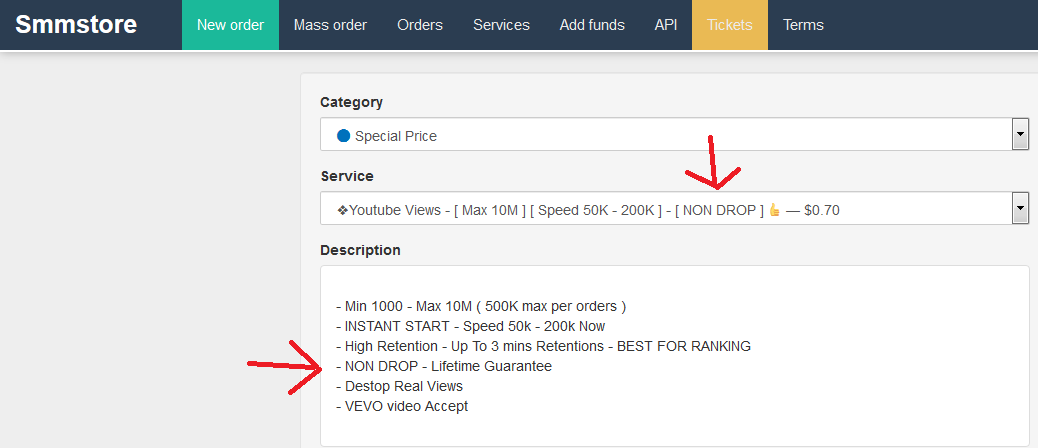Click the 'VEVO video Accept' line
This screenshot has width=1038, height=448.
click(402, 406)
